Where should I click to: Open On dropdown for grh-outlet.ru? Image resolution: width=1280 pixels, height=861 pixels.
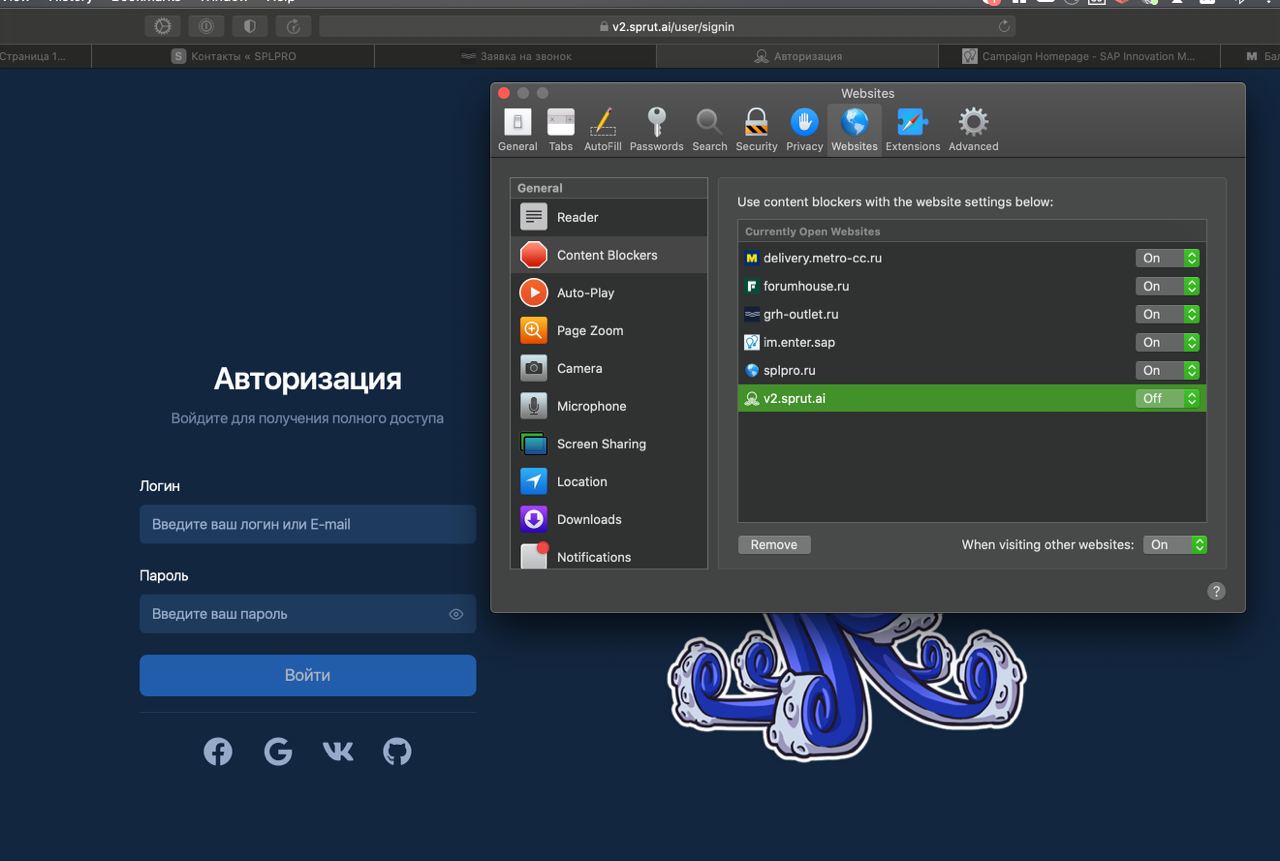(1167, 314)
